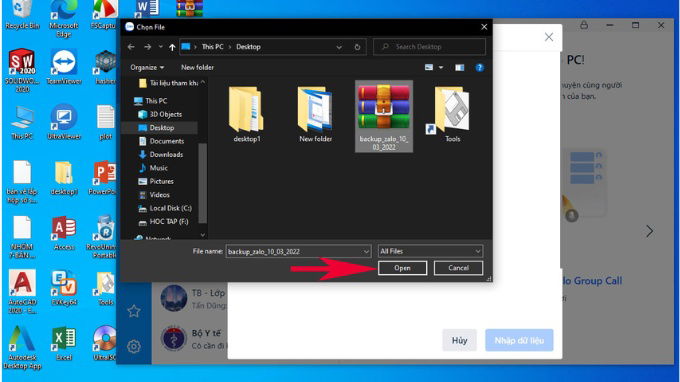Navigate up one folder level
This screenshot has width=680, height=382.
tap(172, 47)
